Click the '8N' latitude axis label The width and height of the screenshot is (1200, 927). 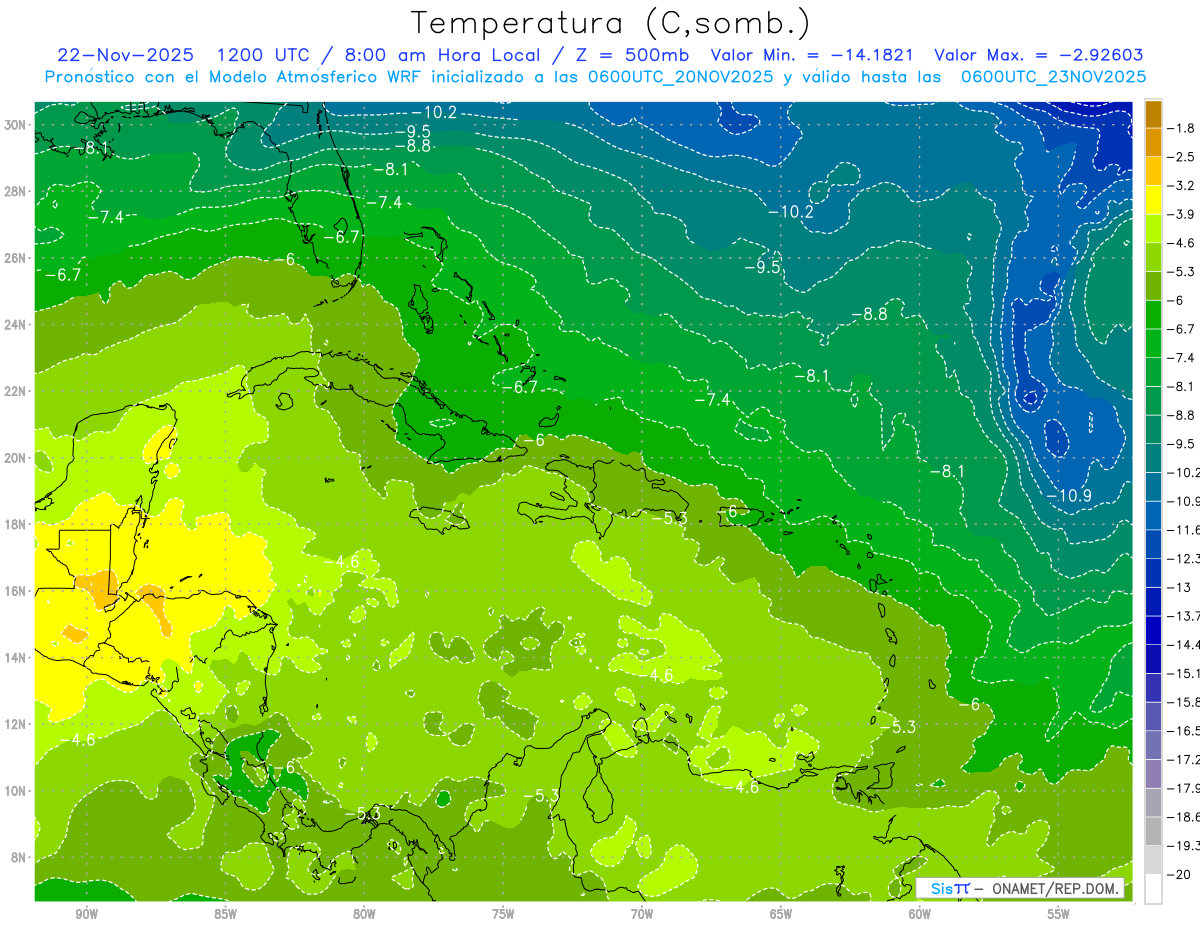(20, 857)
